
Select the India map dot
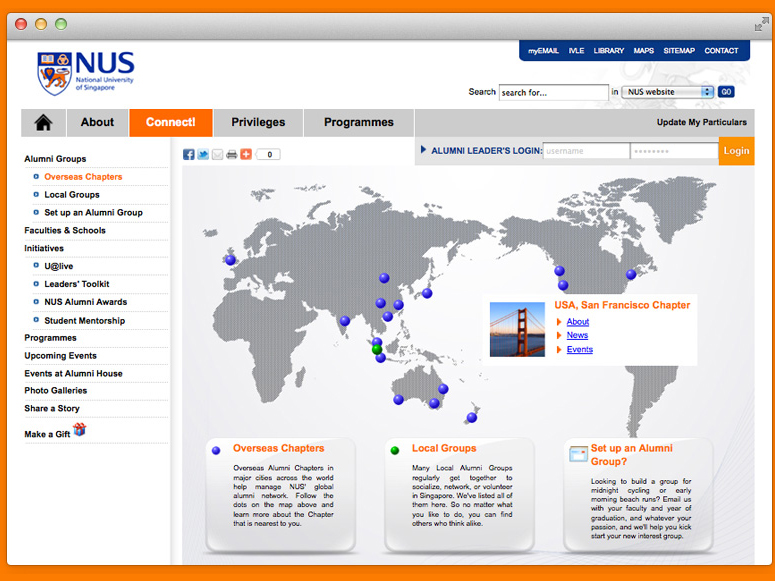tap(345, 321)
